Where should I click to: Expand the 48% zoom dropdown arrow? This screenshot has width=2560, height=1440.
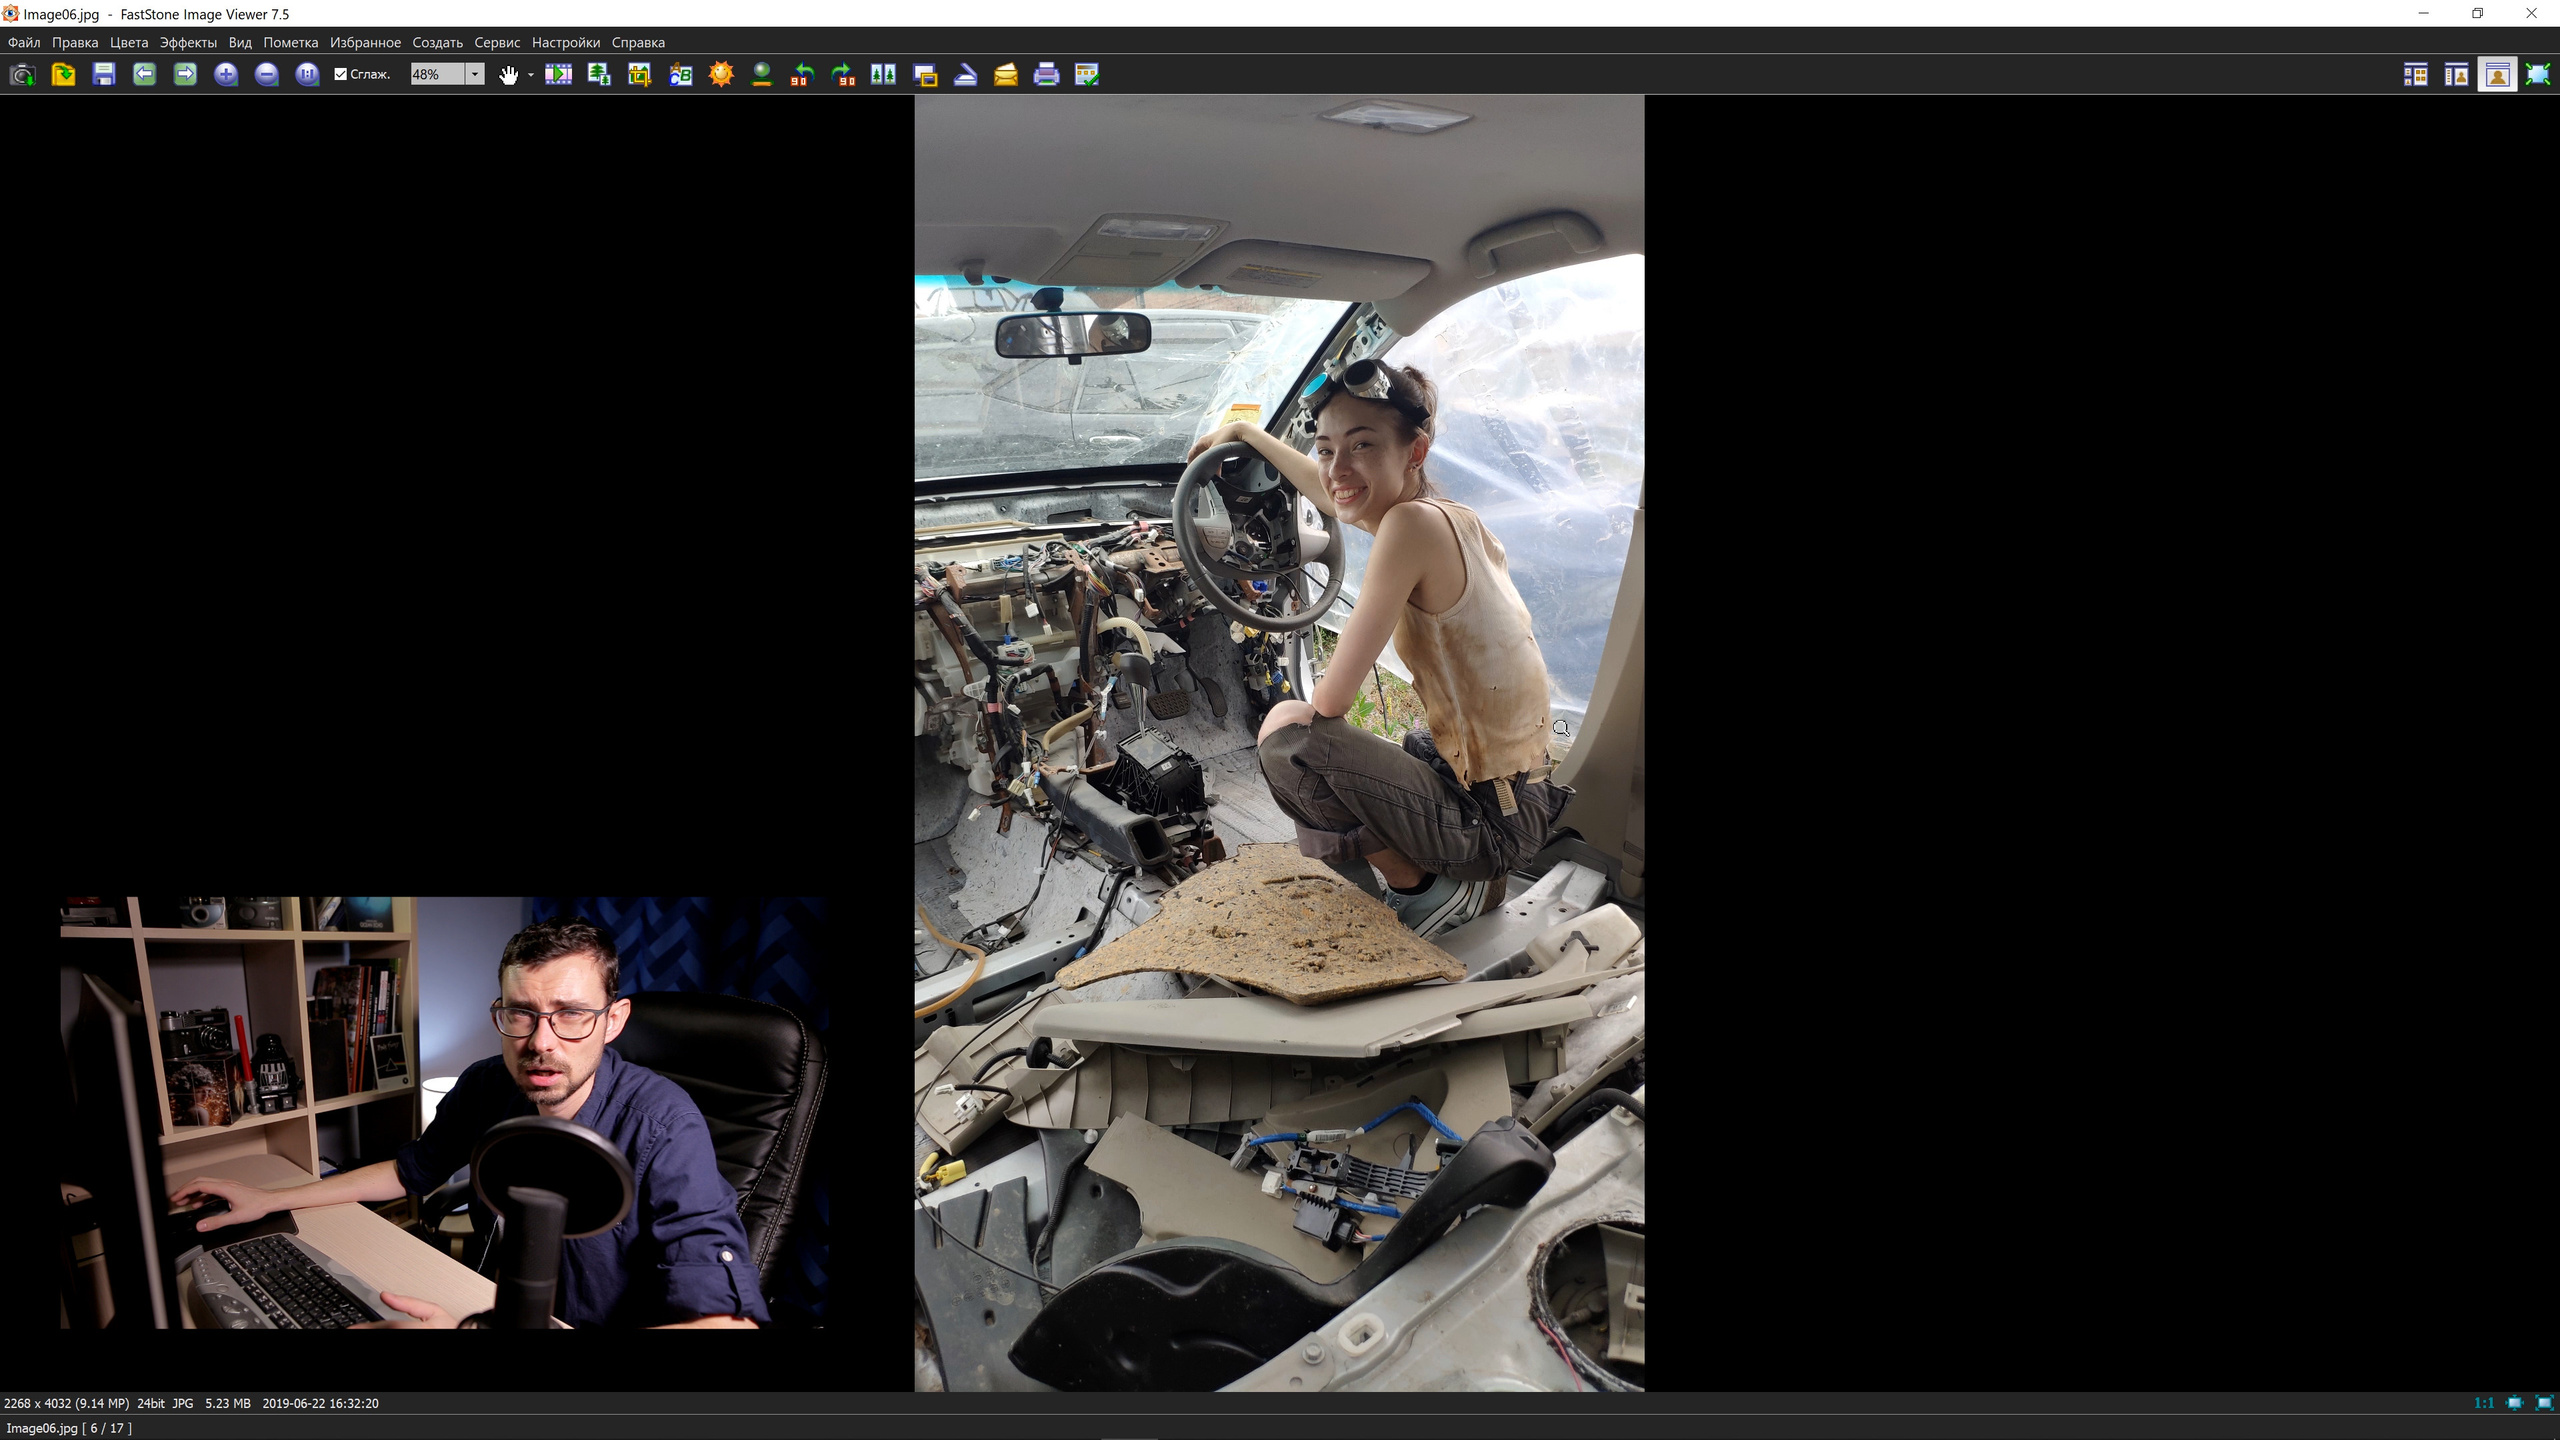click(475, 75)
